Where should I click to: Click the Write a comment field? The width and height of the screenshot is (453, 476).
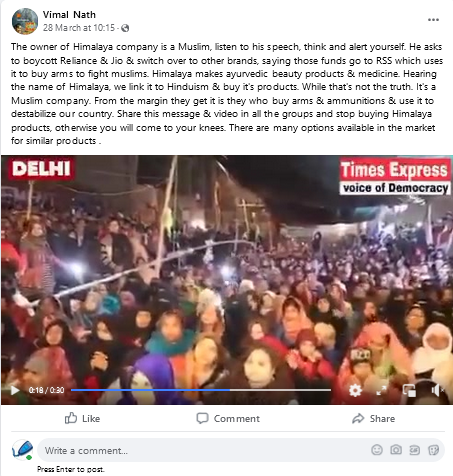(241, 450)
